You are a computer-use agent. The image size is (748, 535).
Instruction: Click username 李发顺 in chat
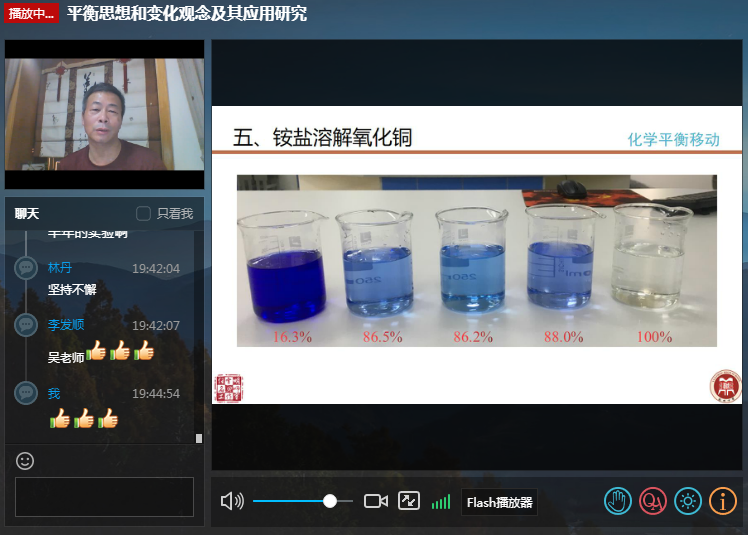tap(66, 325)
